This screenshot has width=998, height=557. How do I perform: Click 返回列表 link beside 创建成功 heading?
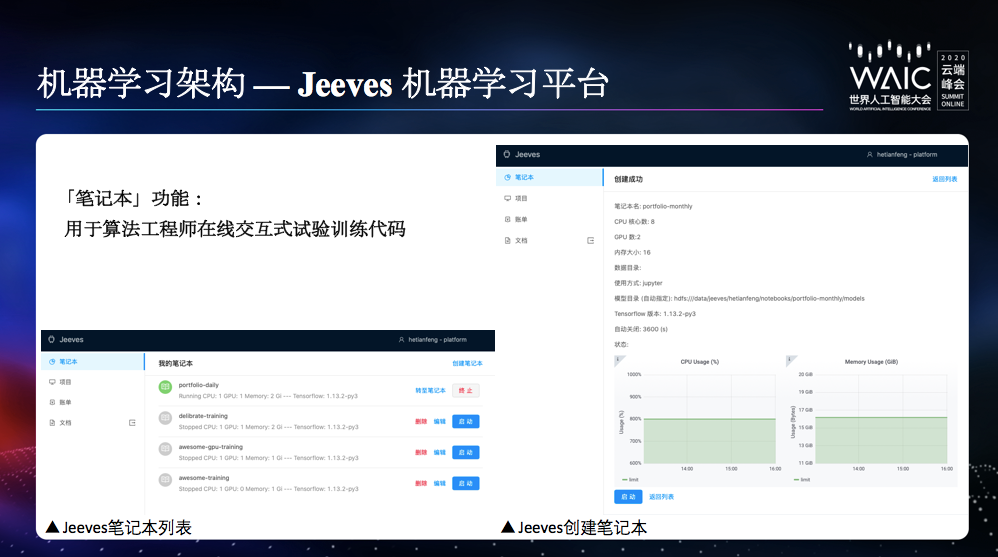tap(945, 180)
